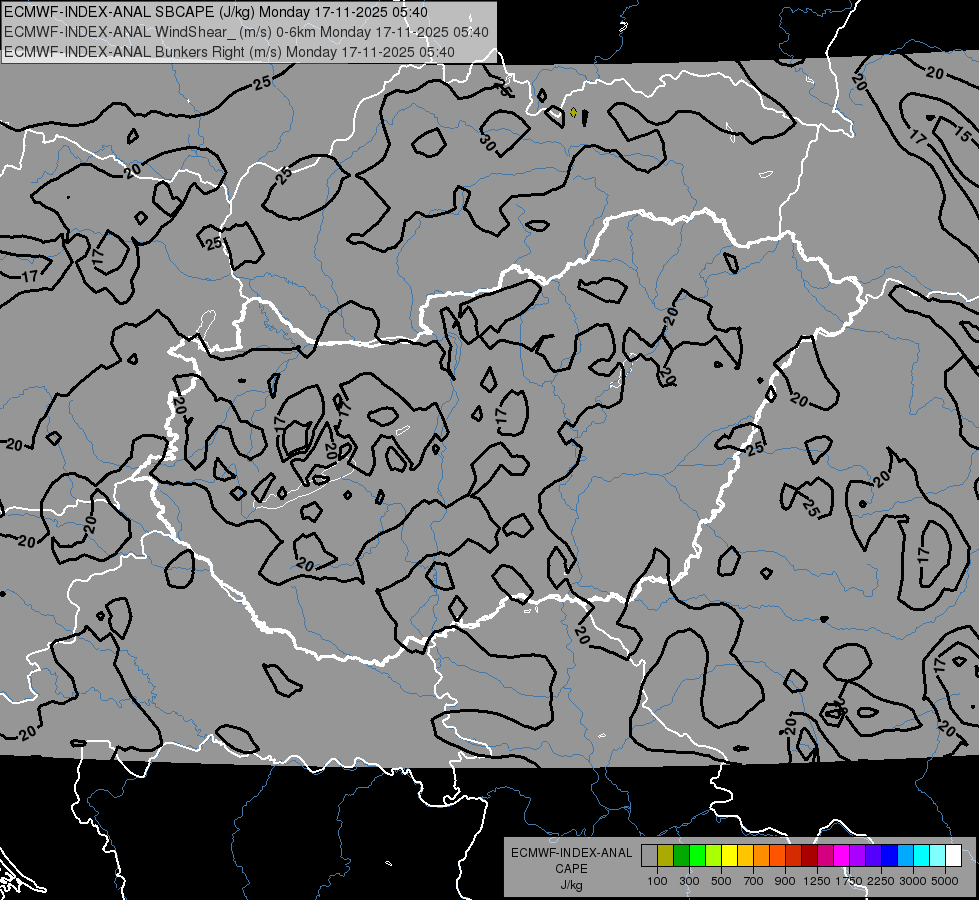Click the pure blue legend swatch

[889, 856]
